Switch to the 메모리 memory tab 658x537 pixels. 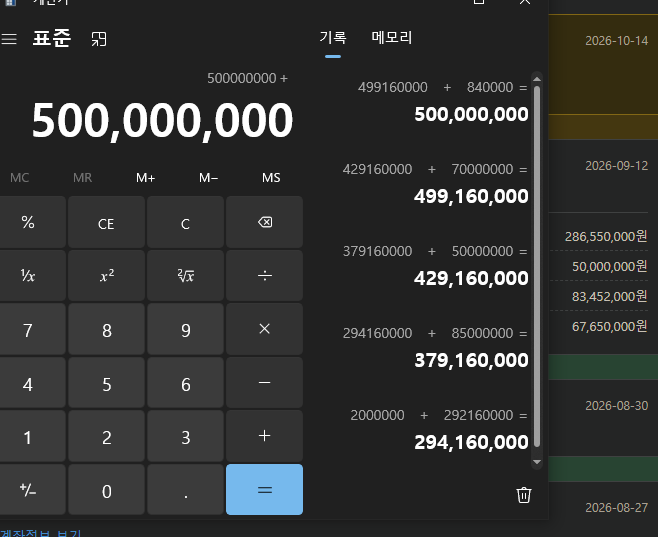click(392, 38)
